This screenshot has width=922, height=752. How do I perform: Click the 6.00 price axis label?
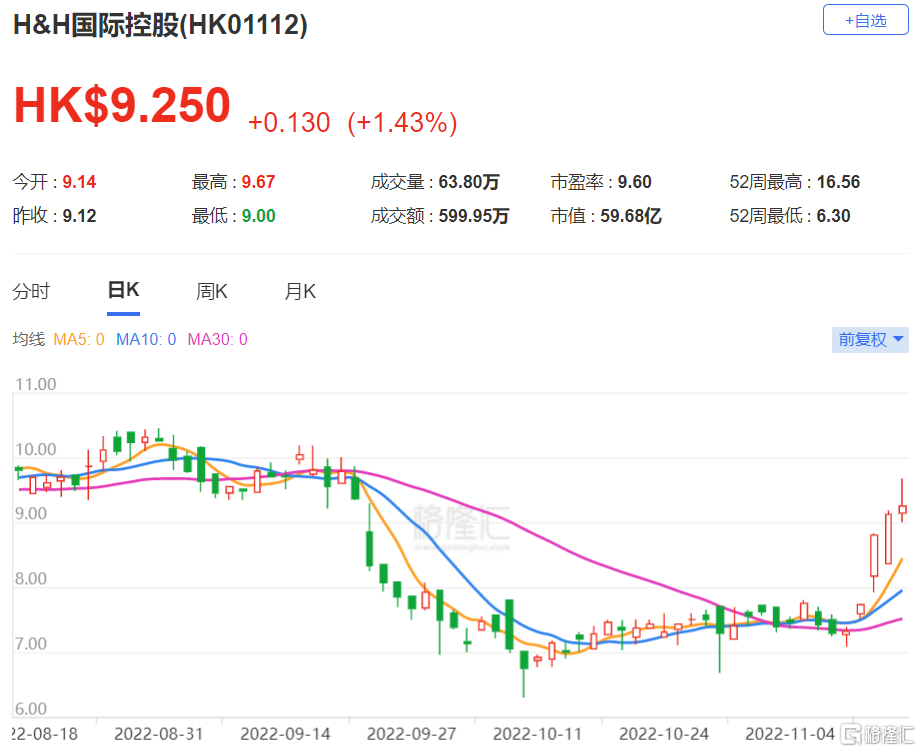pyautogui.click(x=31, y=708)
